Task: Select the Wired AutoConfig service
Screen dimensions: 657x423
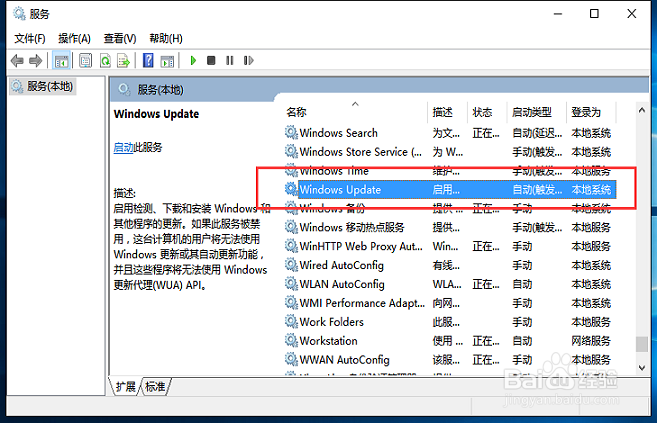Action: tap(450, 265)
